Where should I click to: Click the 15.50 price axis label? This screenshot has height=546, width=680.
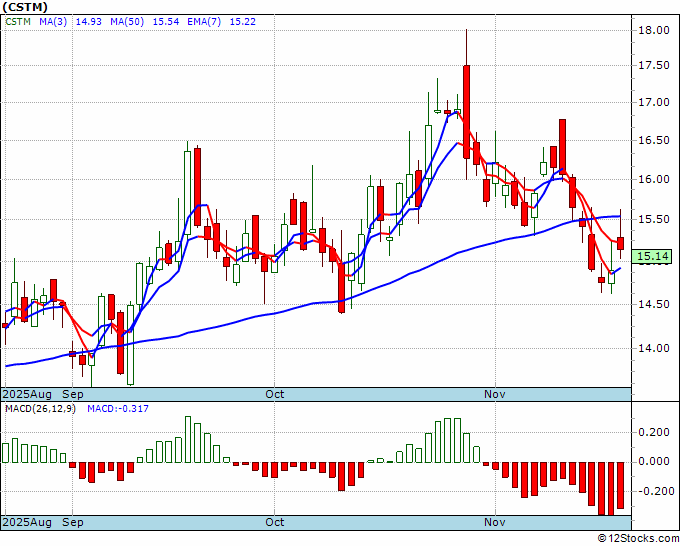pyautogui.click(x=654, y=219)
